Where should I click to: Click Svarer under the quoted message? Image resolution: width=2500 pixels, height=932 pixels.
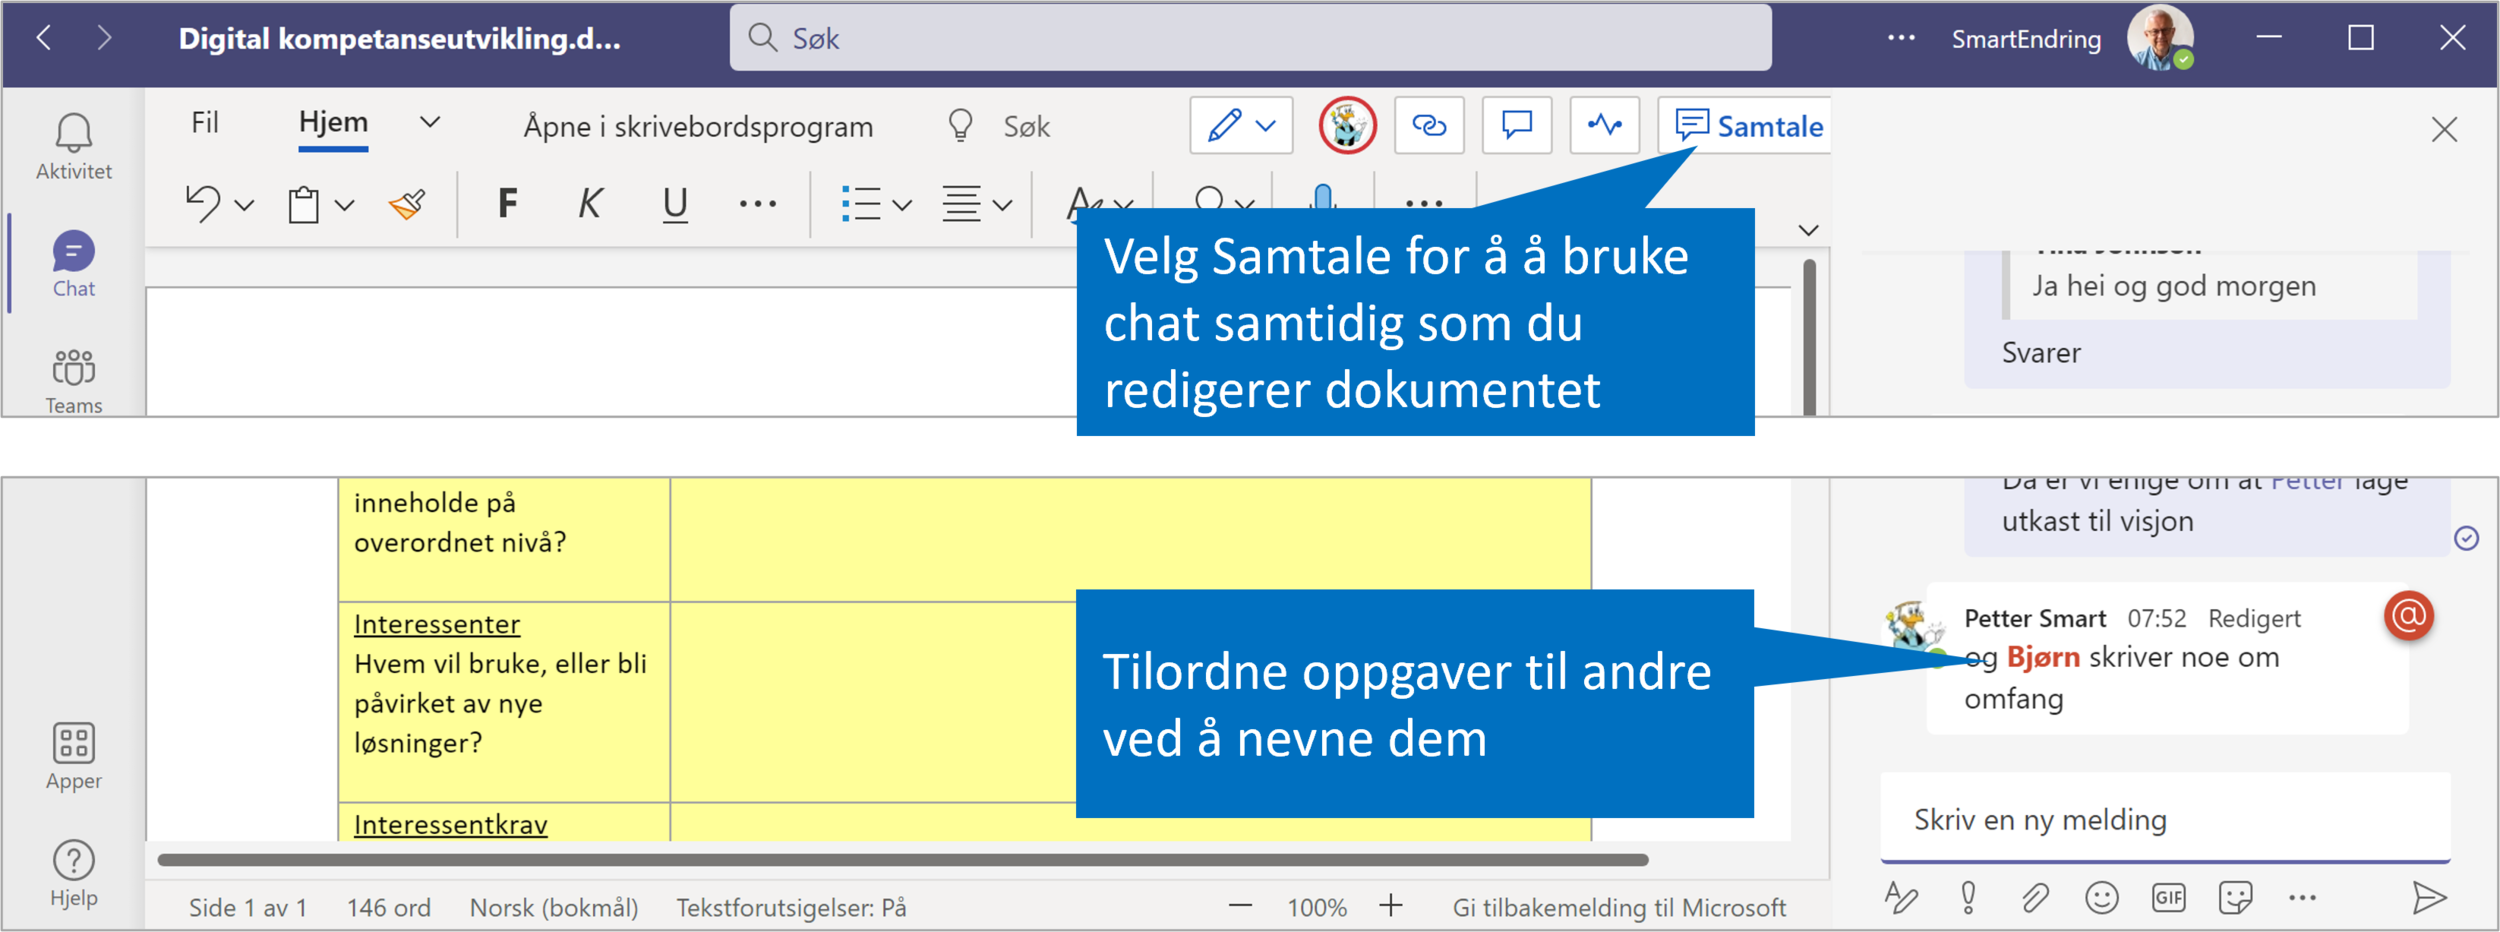coord(2041,353)
